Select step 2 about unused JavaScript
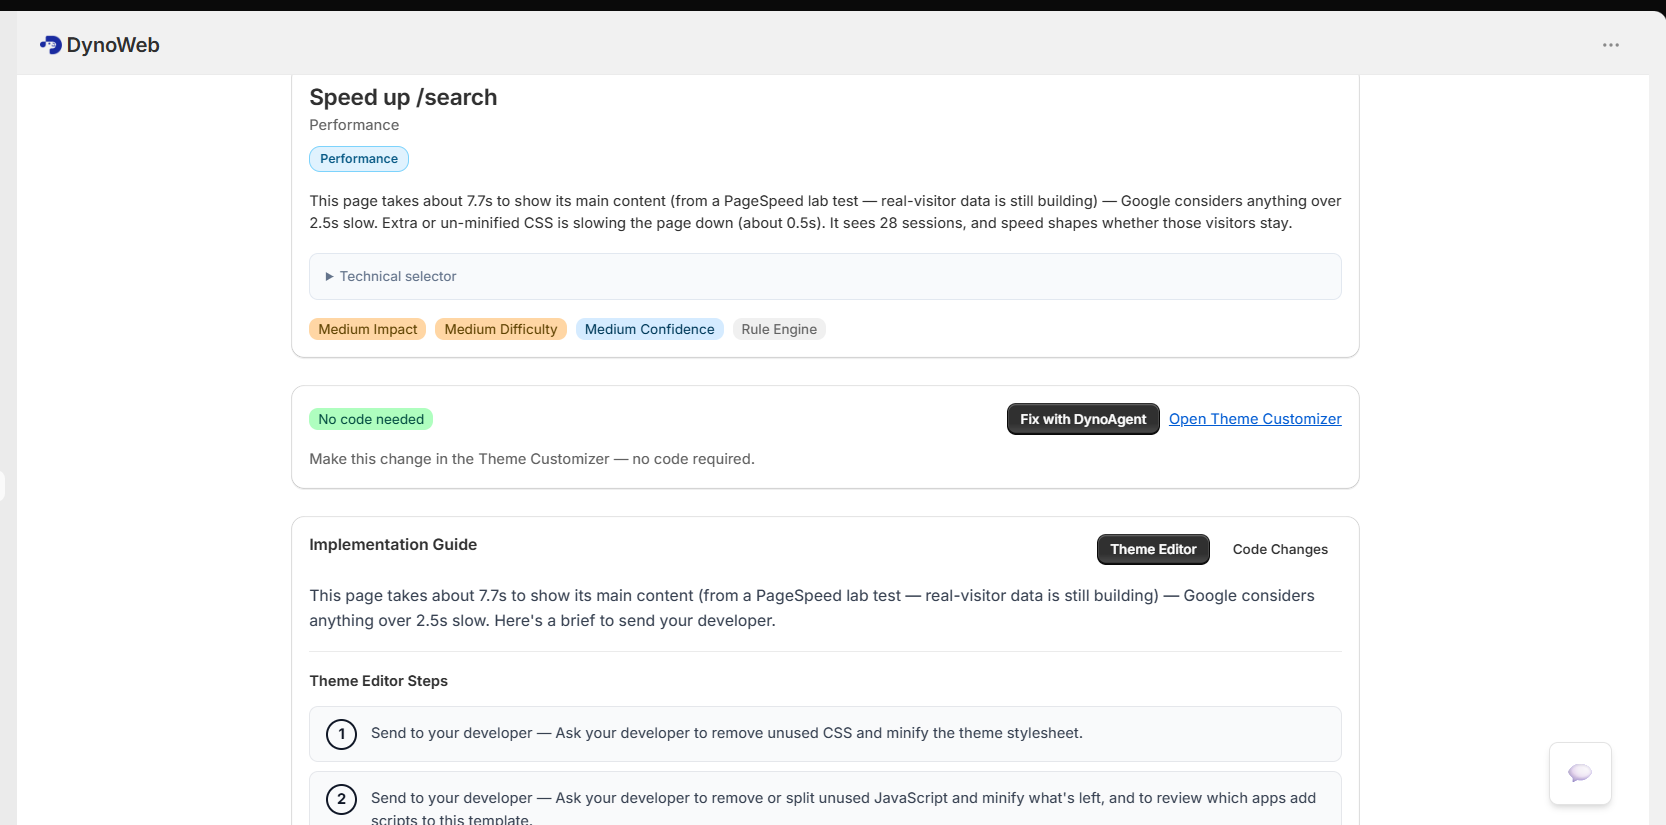The height and width of the screenshot is (825, 1666). tap(825, 799)
